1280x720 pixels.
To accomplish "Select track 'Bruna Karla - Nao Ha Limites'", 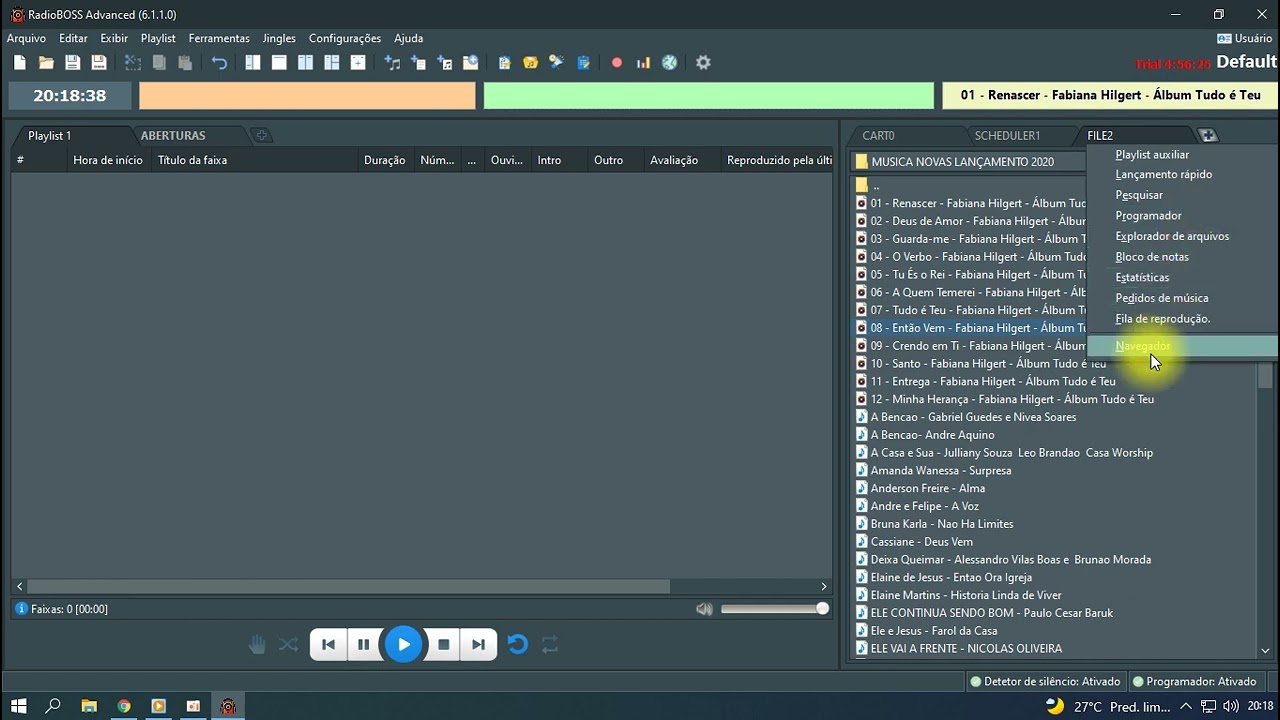I will [x=942, y=524].
